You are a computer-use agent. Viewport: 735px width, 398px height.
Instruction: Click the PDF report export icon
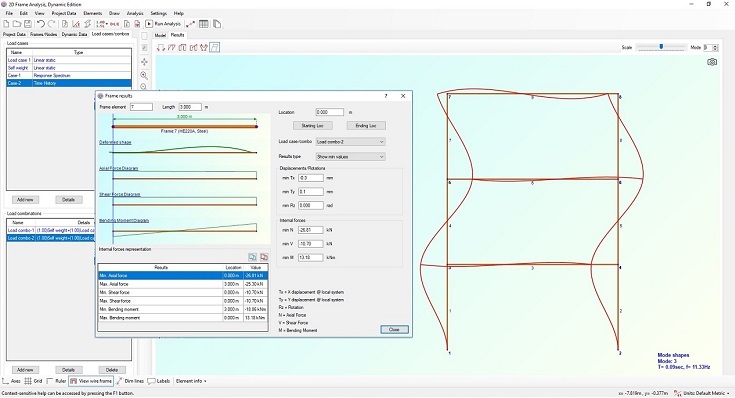(137, 24)
